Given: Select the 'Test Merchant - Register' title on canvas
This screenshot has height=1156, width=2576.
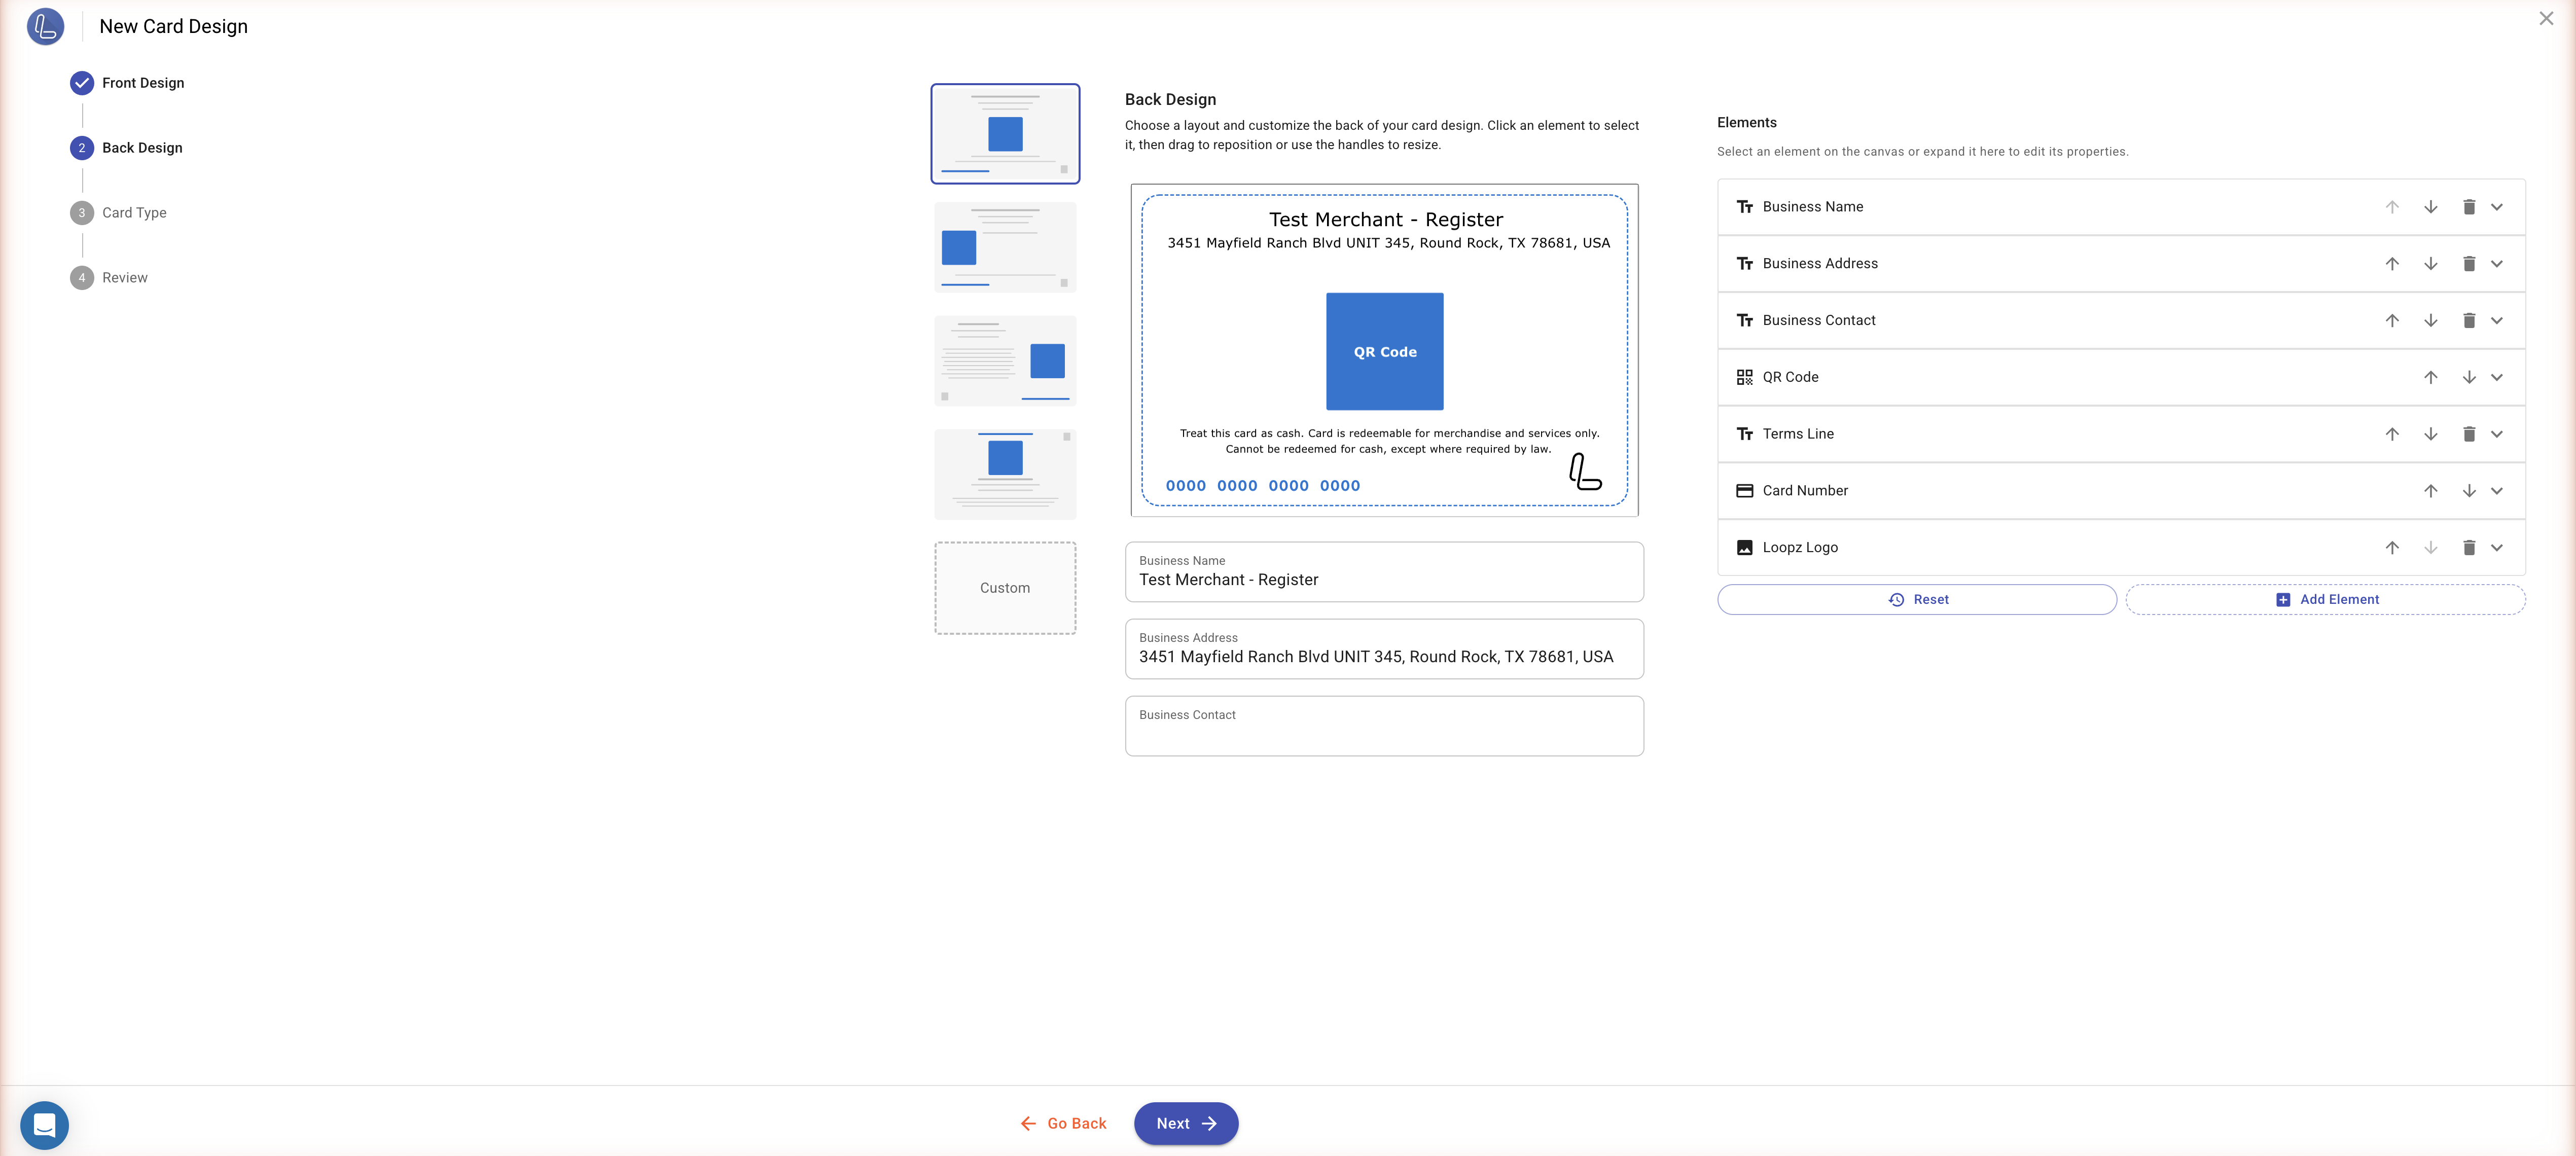Looking at the screenshot, I should (1386, 220).
